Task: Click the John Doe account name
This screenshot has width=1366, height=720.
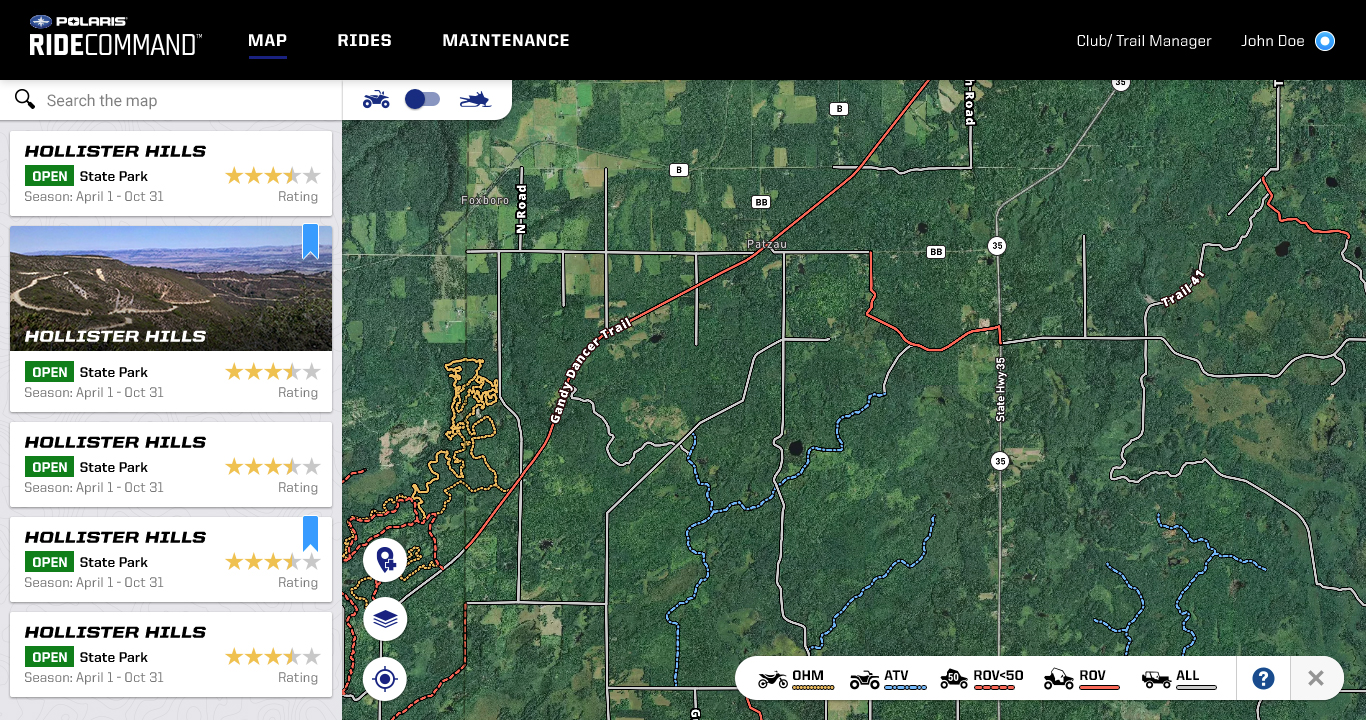Action: (x=1273, y=41)
